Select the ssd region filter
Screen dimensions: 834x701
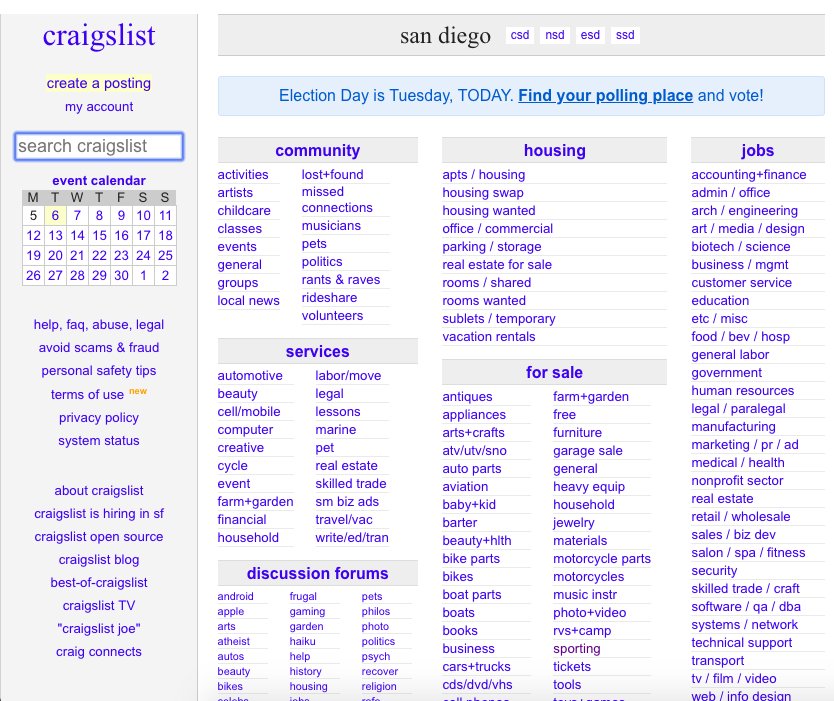(625, 35)
